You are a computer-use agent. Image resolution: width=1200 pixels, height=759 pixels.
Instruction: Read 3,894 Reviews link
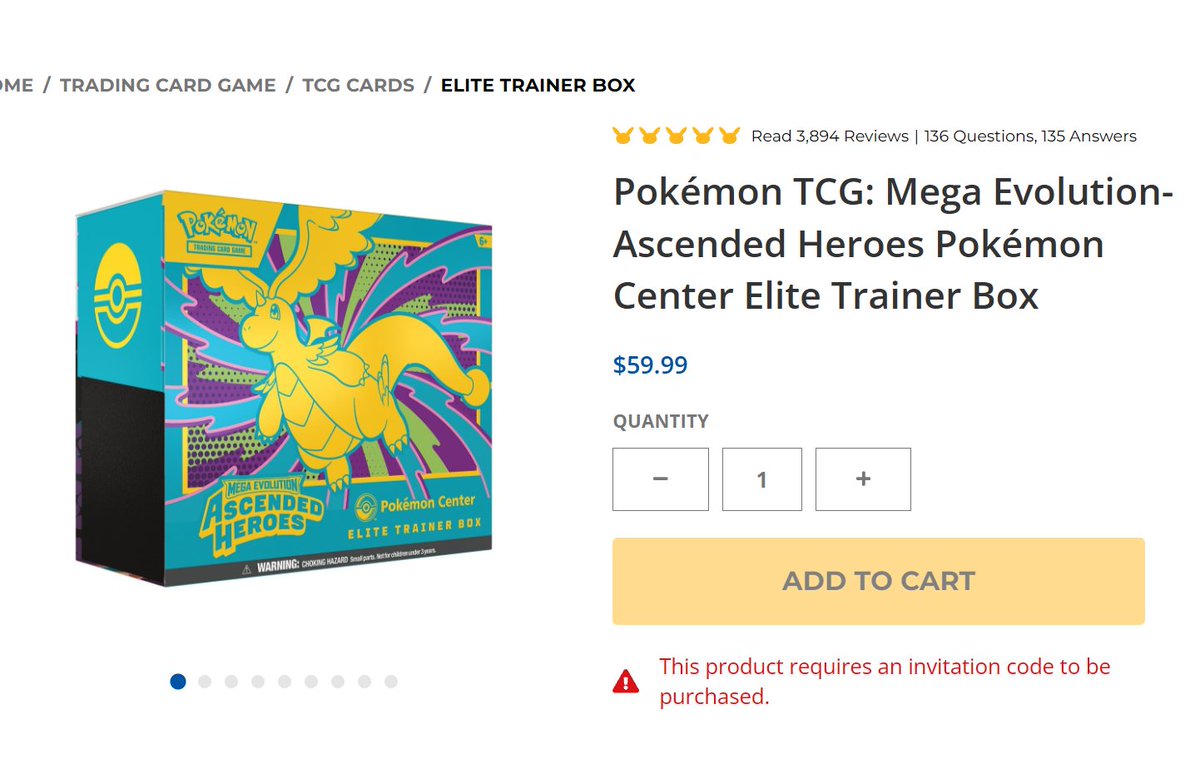pyautogui.click(x=830, y=136)
